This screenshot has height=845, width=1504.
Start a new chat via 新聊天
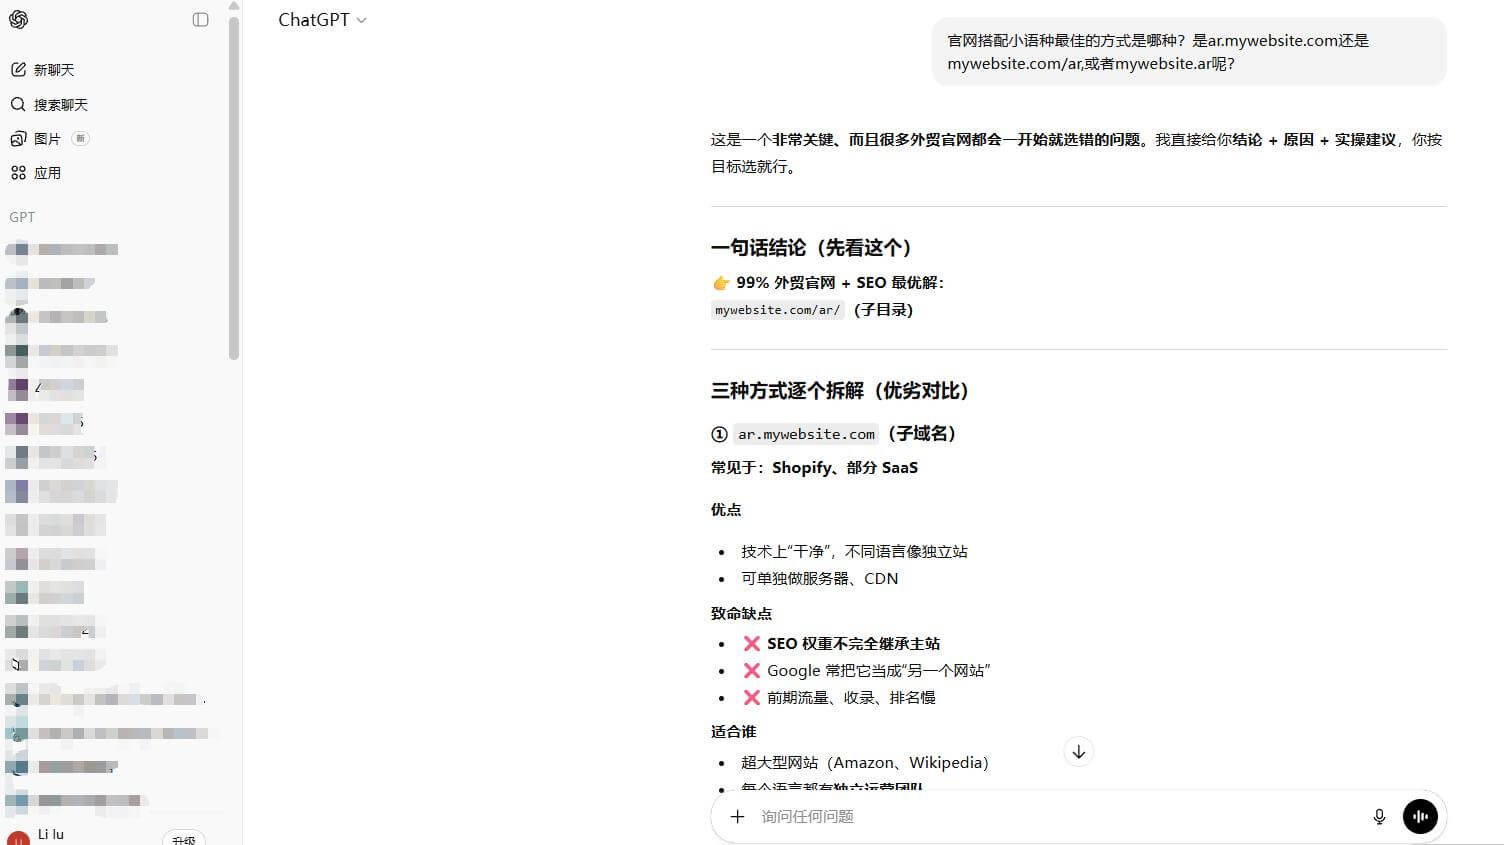tap(54, 70)
